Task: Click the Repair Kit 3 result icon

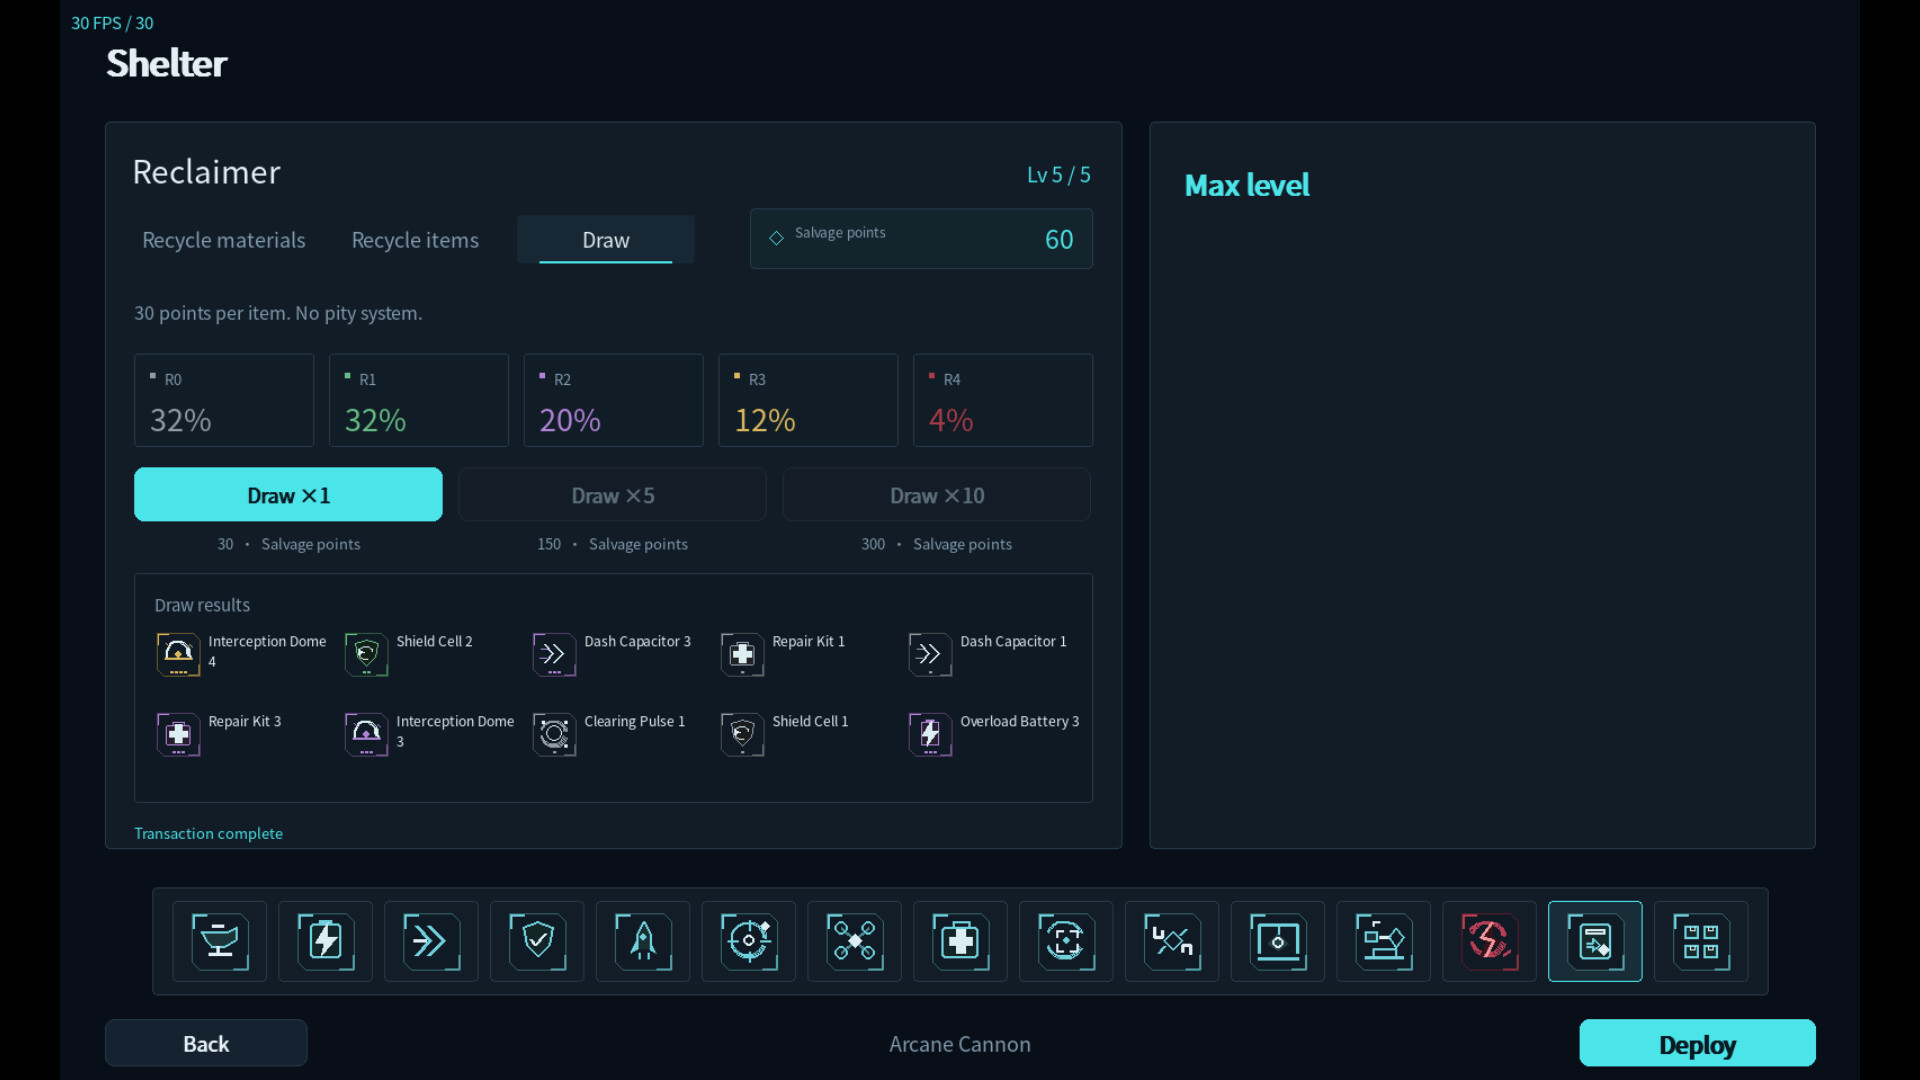Action: pyautogui.click(x=178, y=734)
